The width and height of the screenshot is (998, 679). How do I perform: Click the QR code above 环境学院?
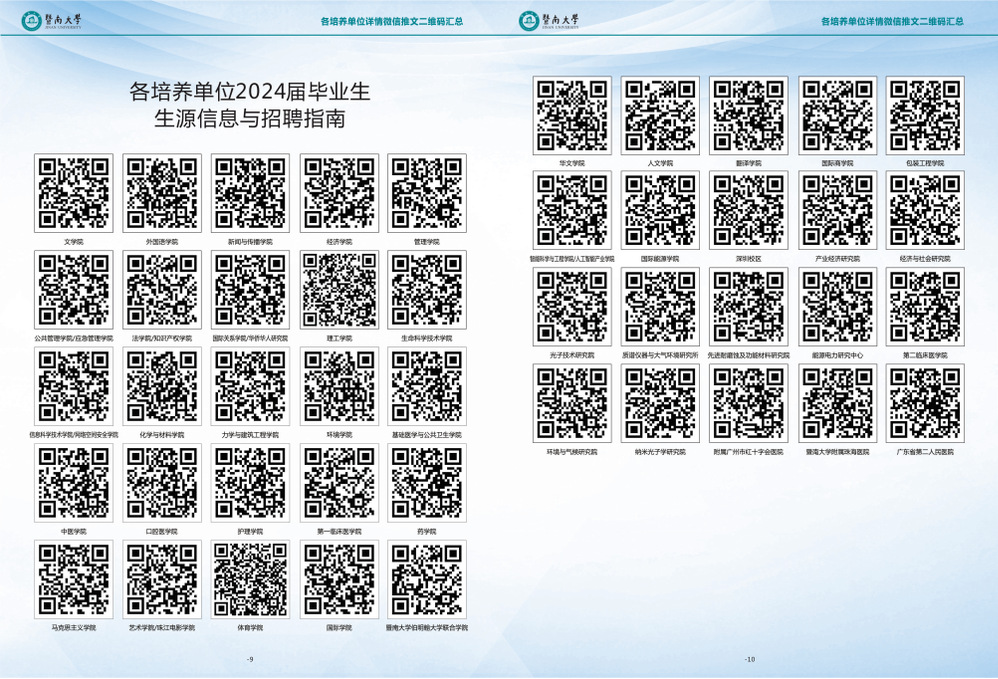pyautogui.click(x=339, y=386)
